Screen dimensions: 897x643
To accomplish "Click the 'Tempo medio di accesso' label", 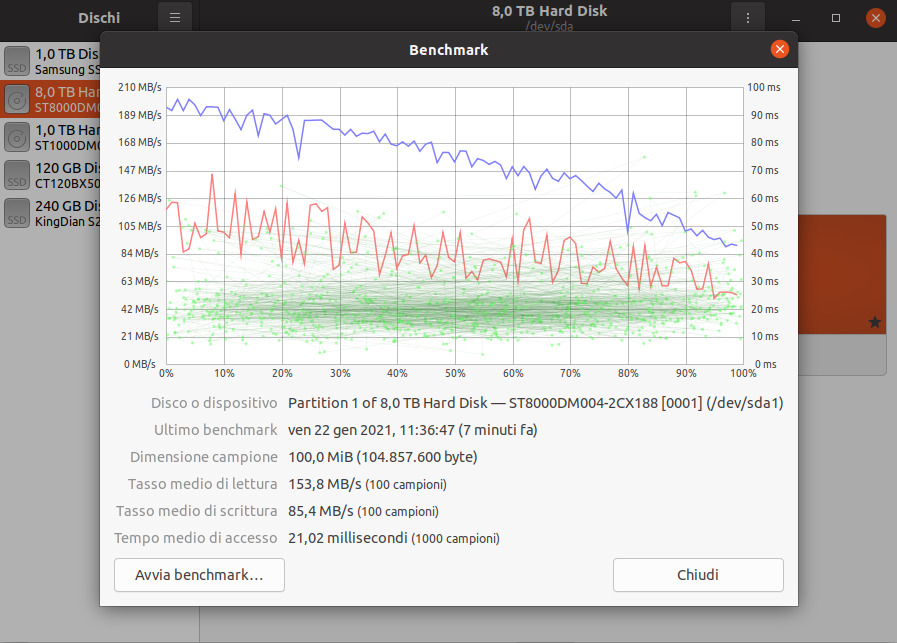I will 196,538.
